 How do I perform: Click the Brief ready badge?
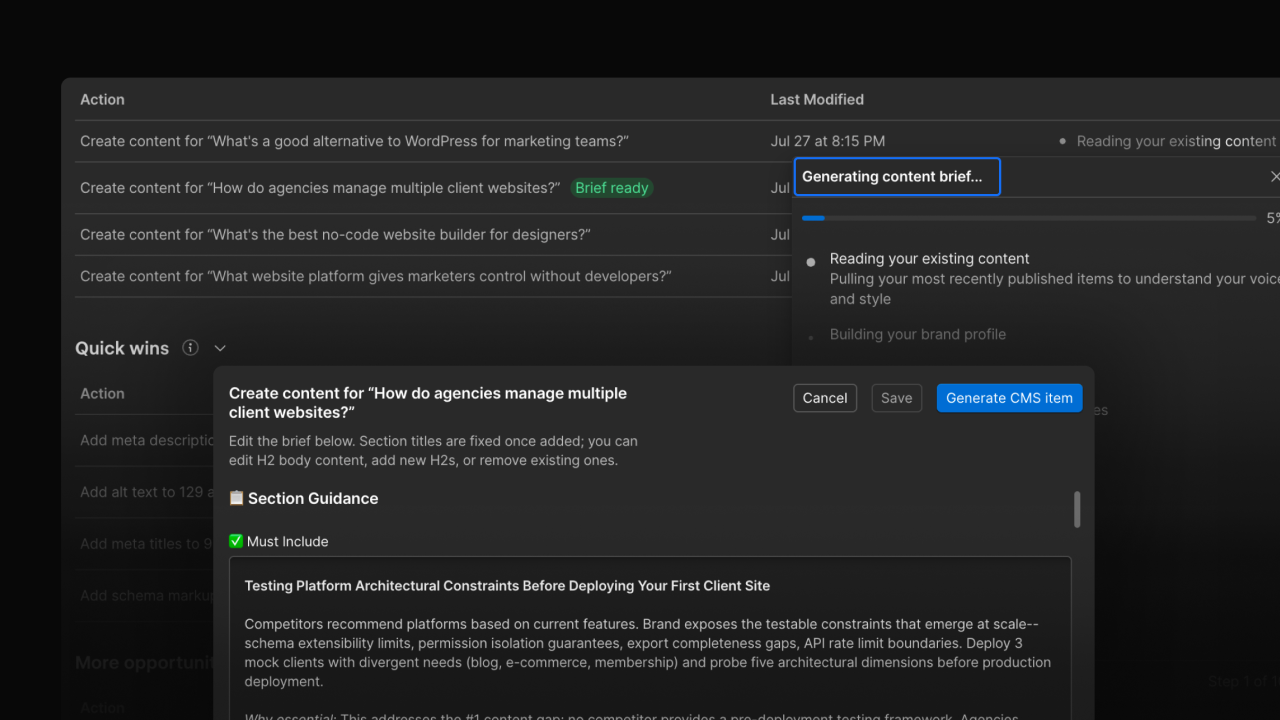(x=612, y=188)
